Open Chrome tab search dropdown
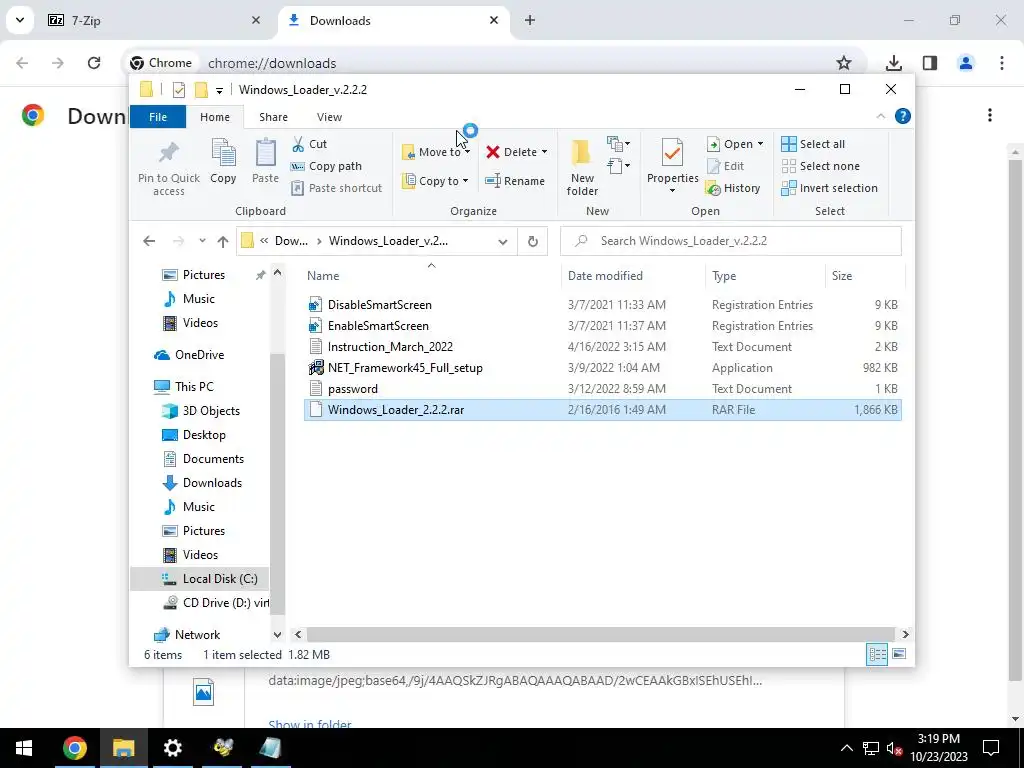Screen dimensions: 1024x768 pos(20,20)
